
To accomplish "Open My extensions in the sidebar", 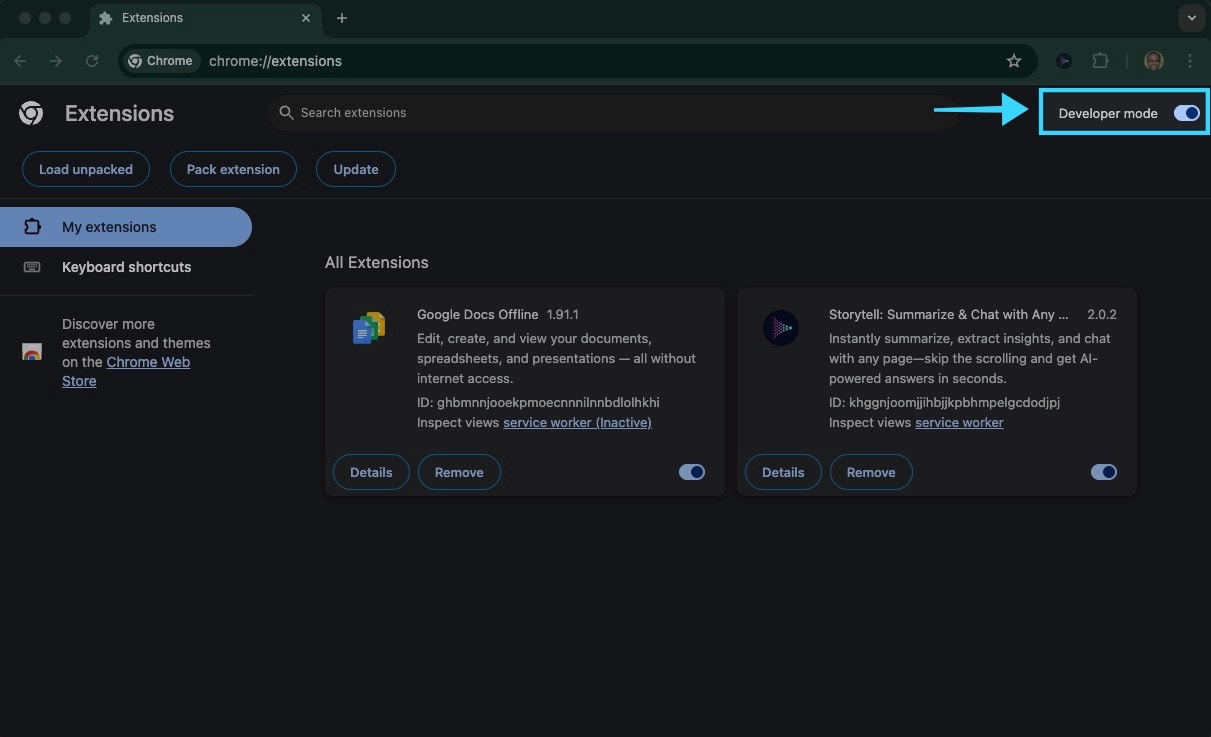I will tap(125, 227).
